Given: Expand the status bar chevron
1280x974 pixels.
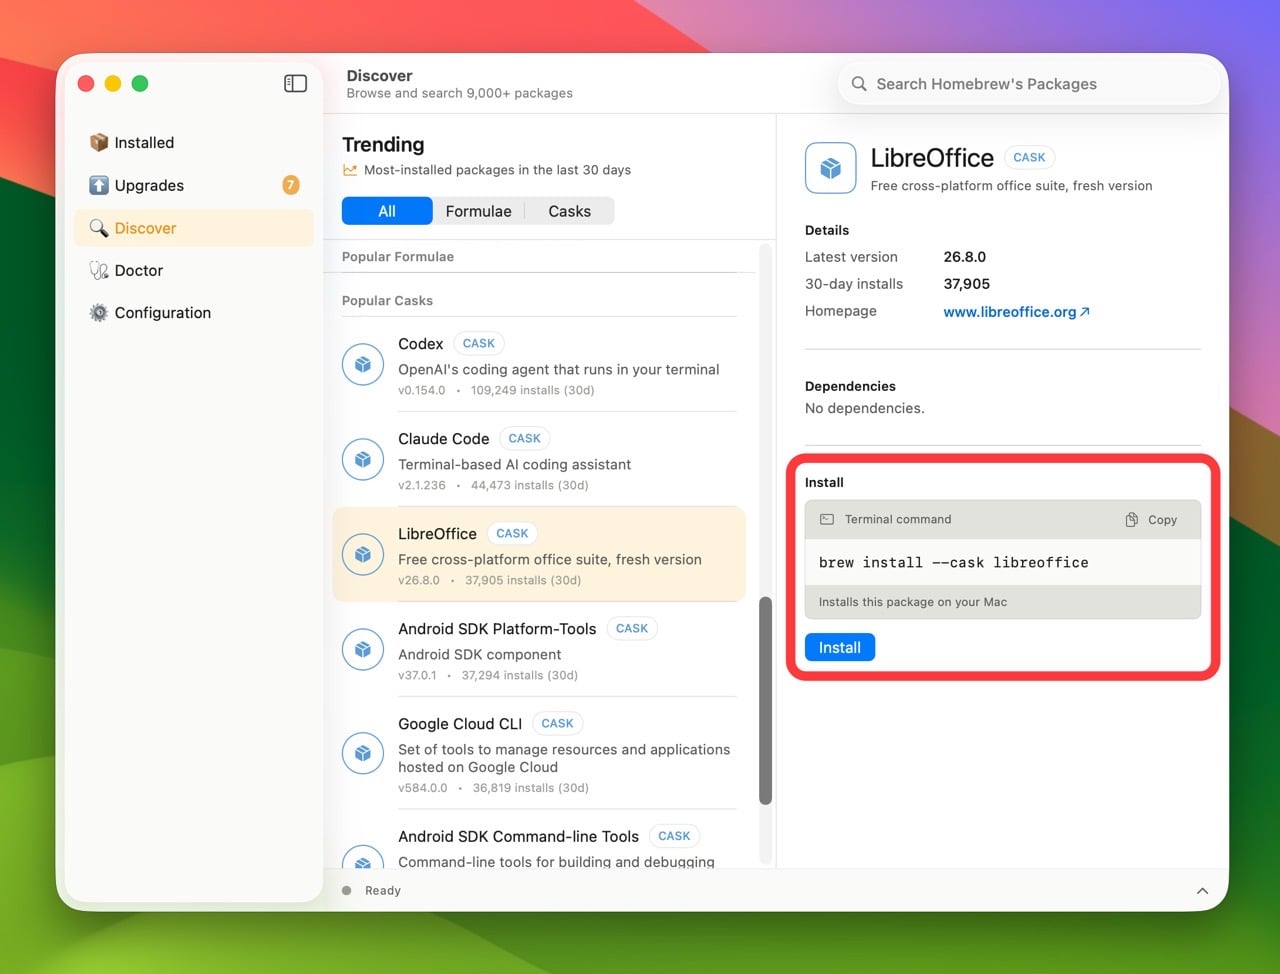Looking at the screenshot, I should click(x=1202, y=891).
